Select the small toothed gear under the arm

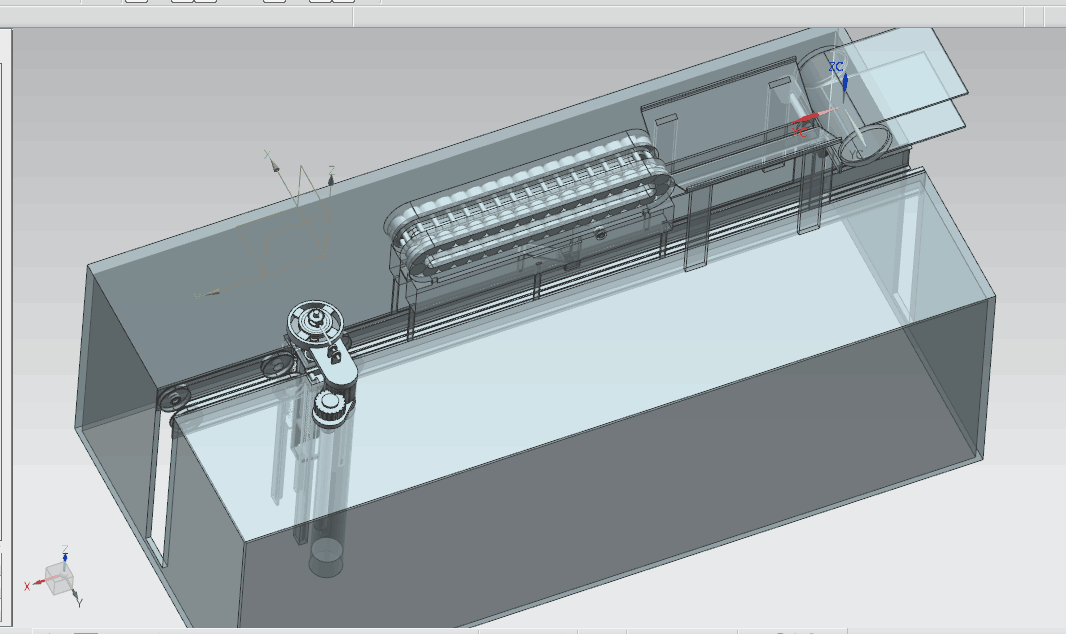332,408
